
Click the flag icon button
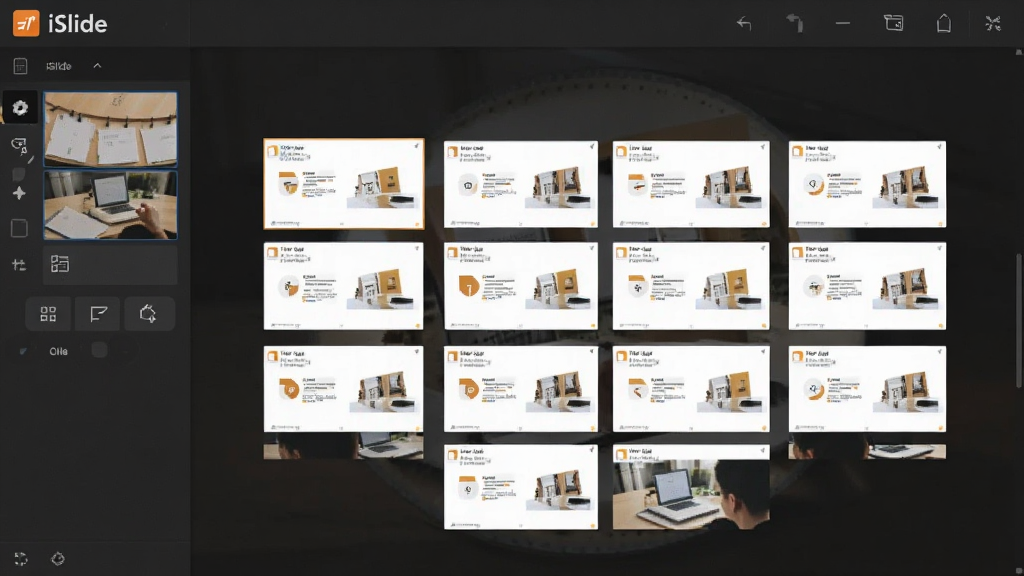click(x=98, y=314)
